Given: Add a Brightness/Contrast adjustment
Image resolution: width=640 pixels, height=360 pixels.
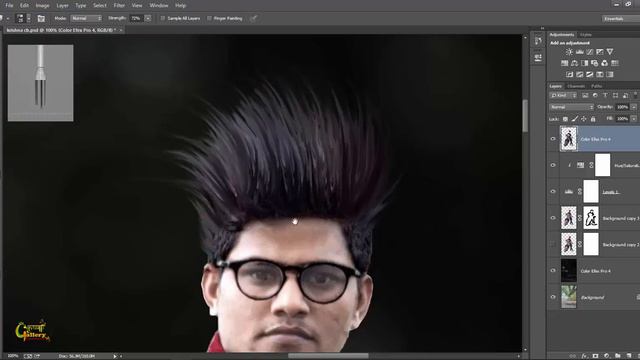Looking at the screenshot, I should 569,52.
